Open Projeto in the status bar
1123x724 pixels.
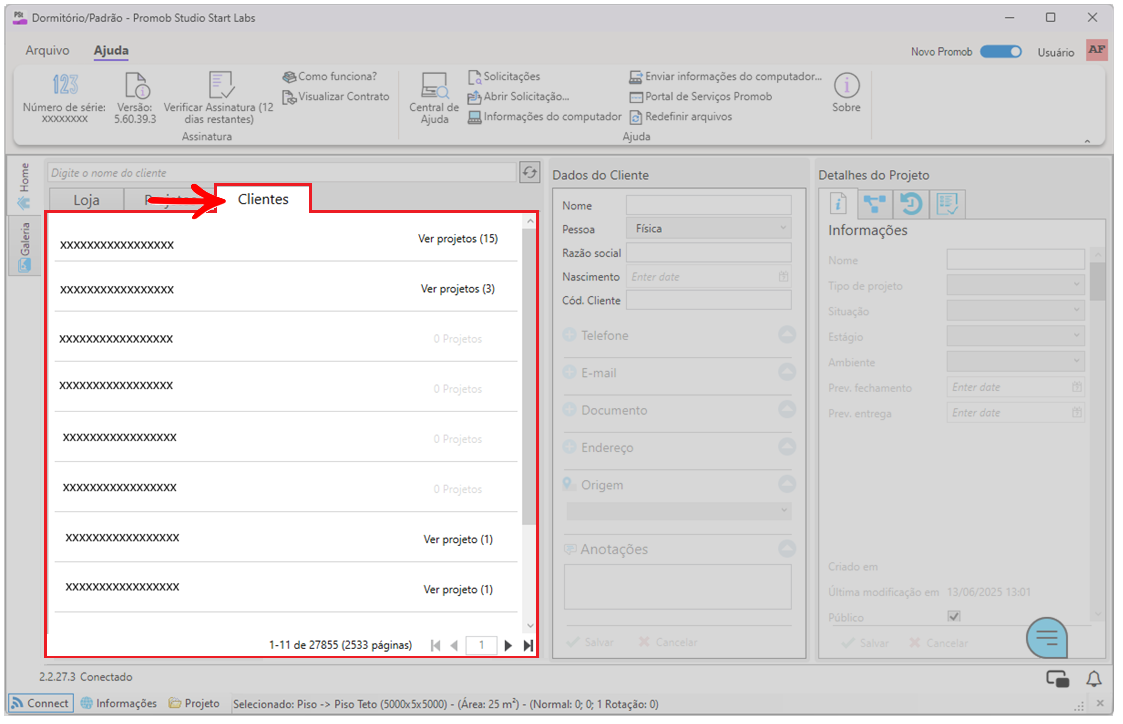coord(194,703)
